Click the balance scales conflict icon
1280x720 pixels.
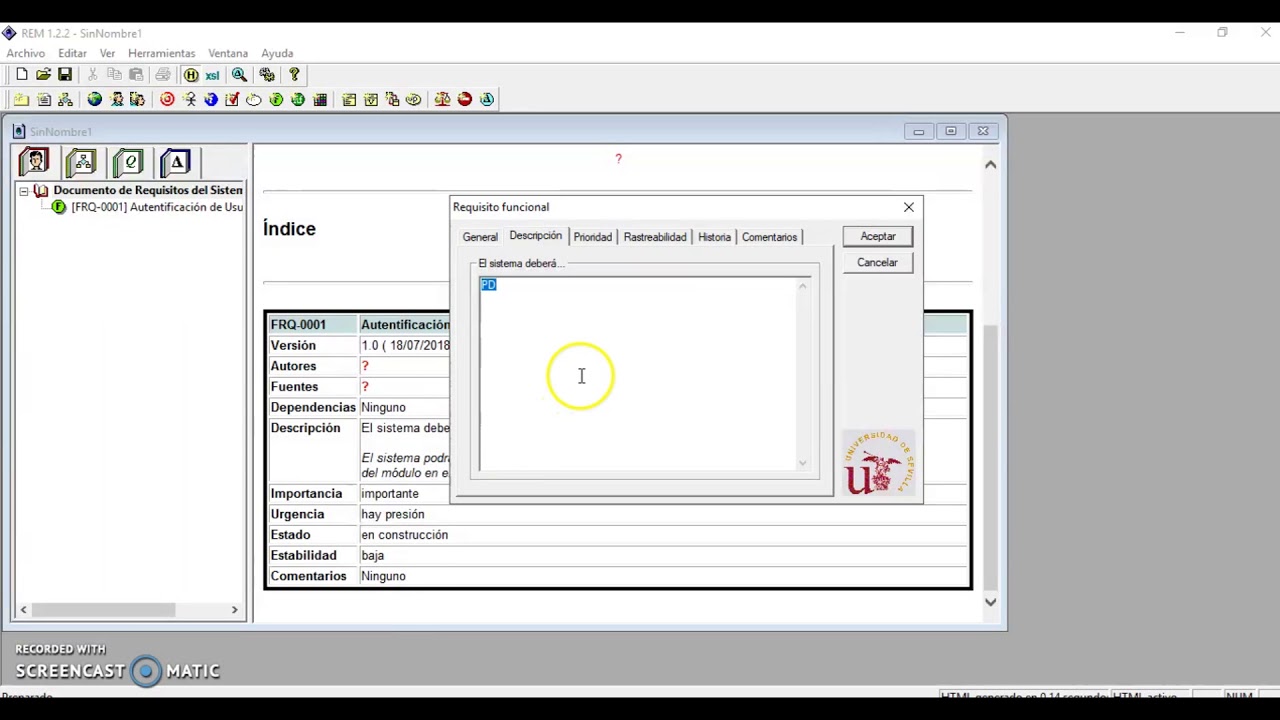pos(442,99)
